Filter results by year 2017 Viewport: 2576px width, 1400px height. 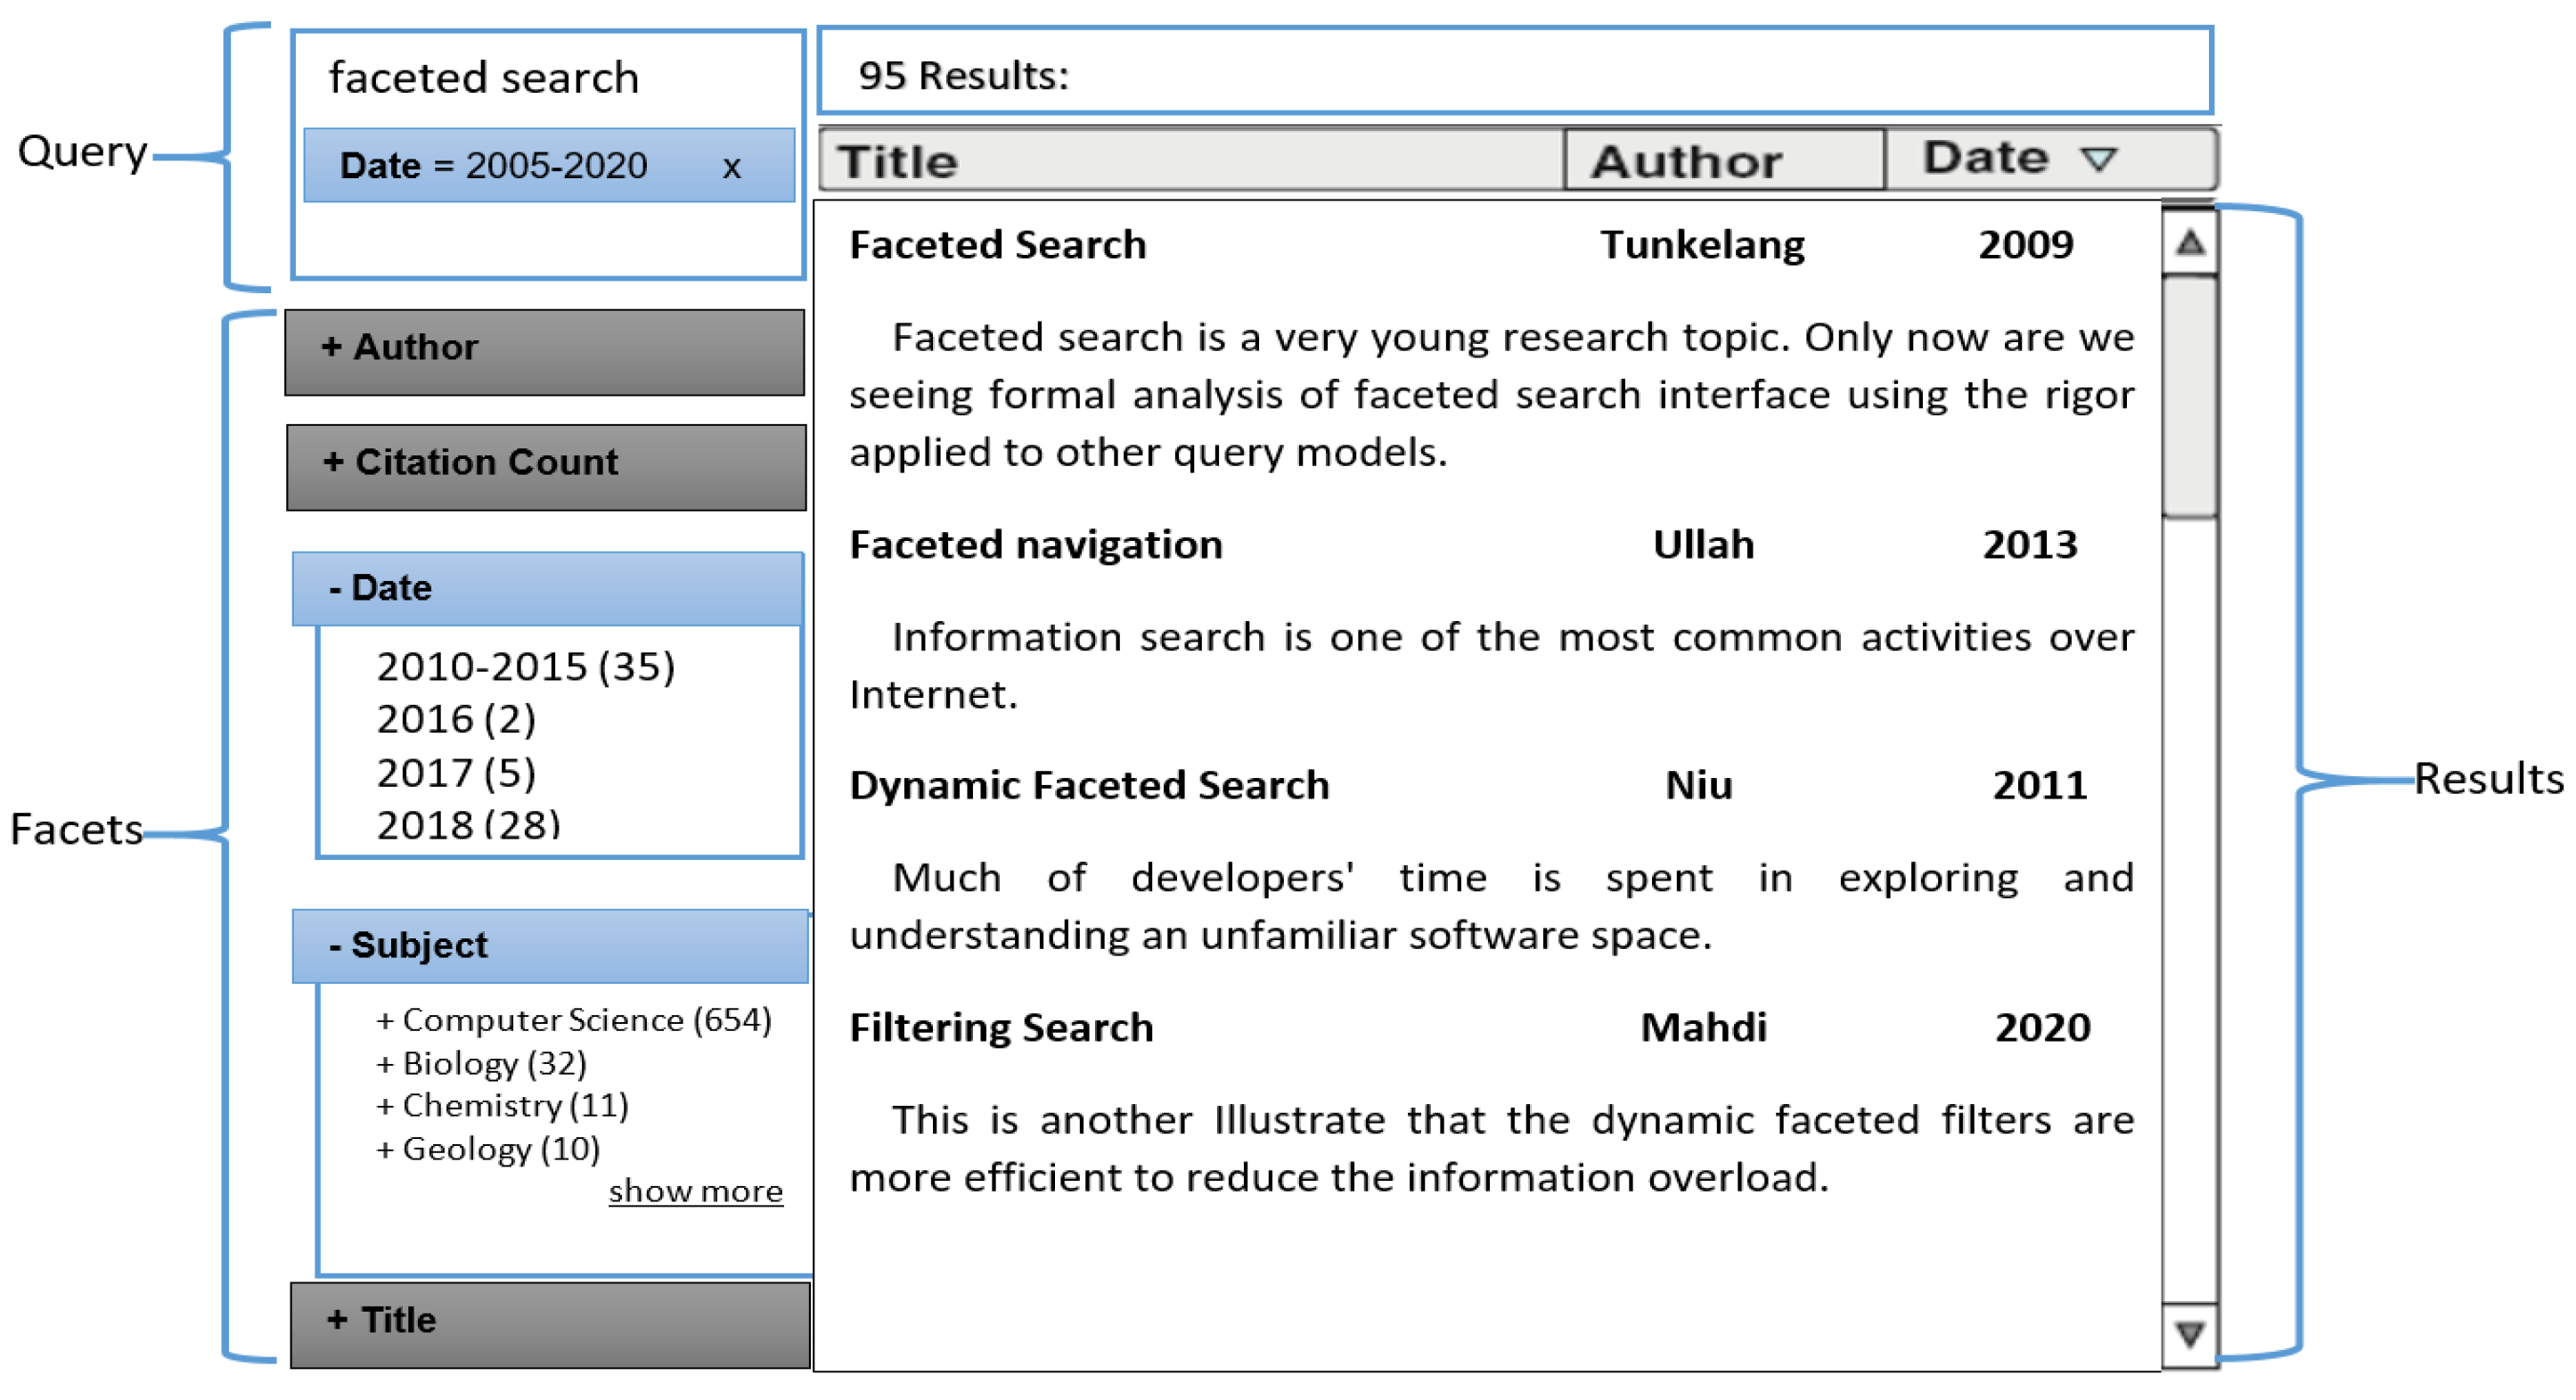[x=456, y=773]
